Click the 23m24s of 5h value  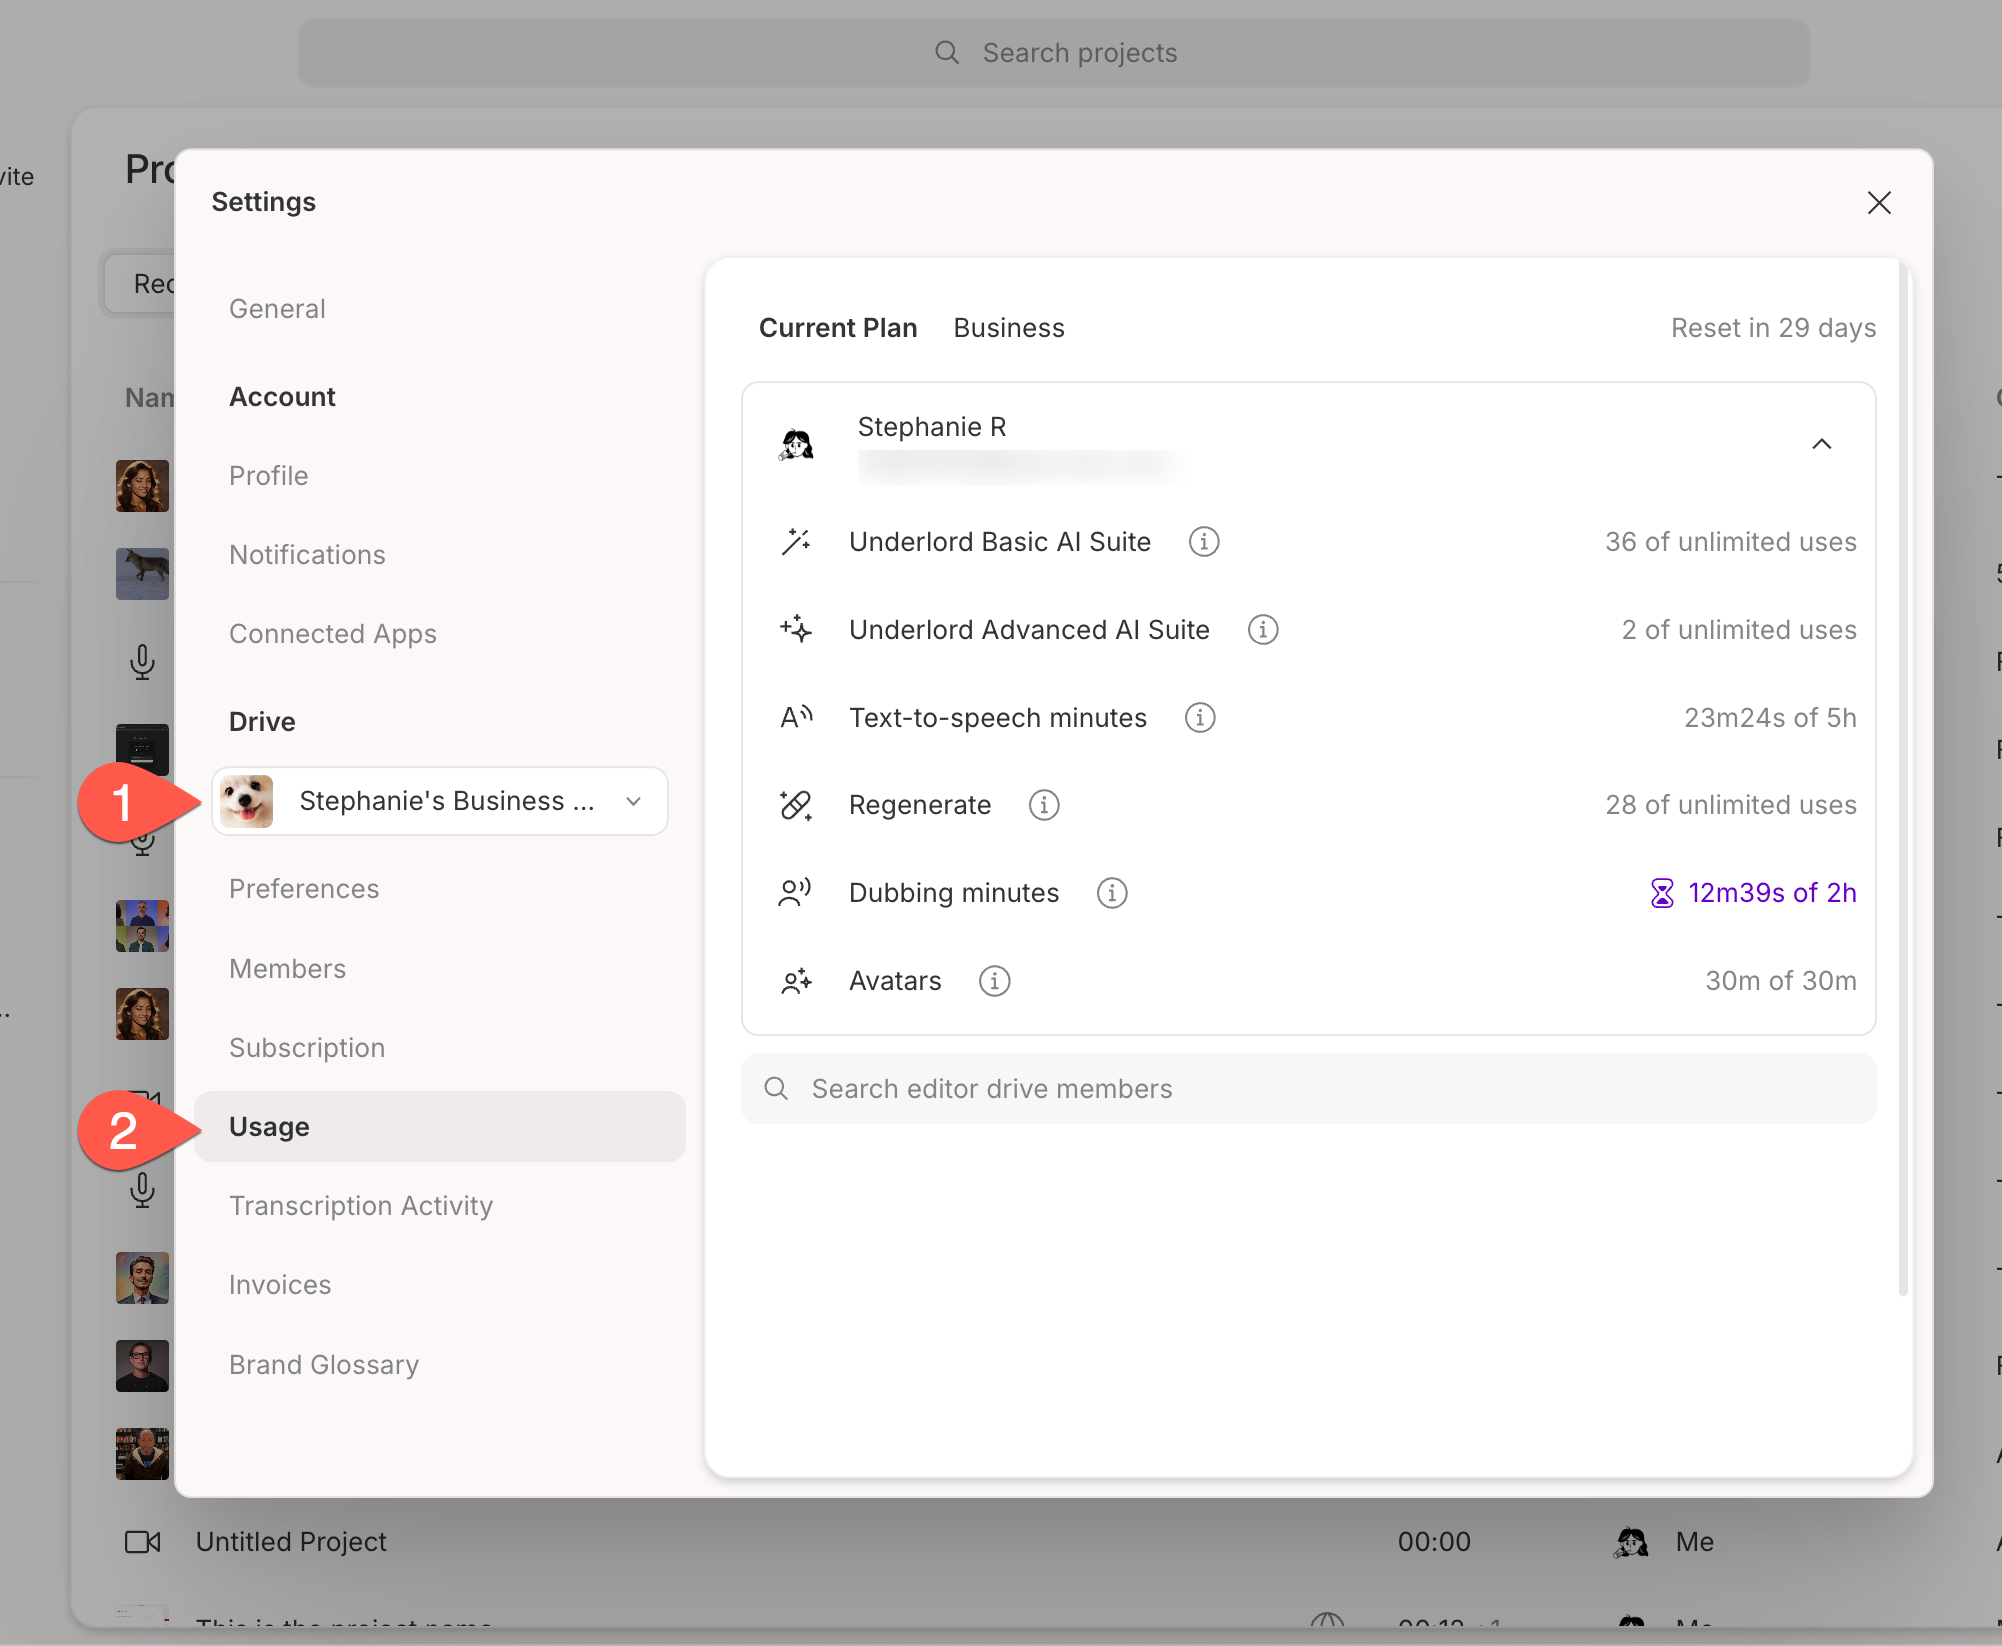tap(1770, 718)
